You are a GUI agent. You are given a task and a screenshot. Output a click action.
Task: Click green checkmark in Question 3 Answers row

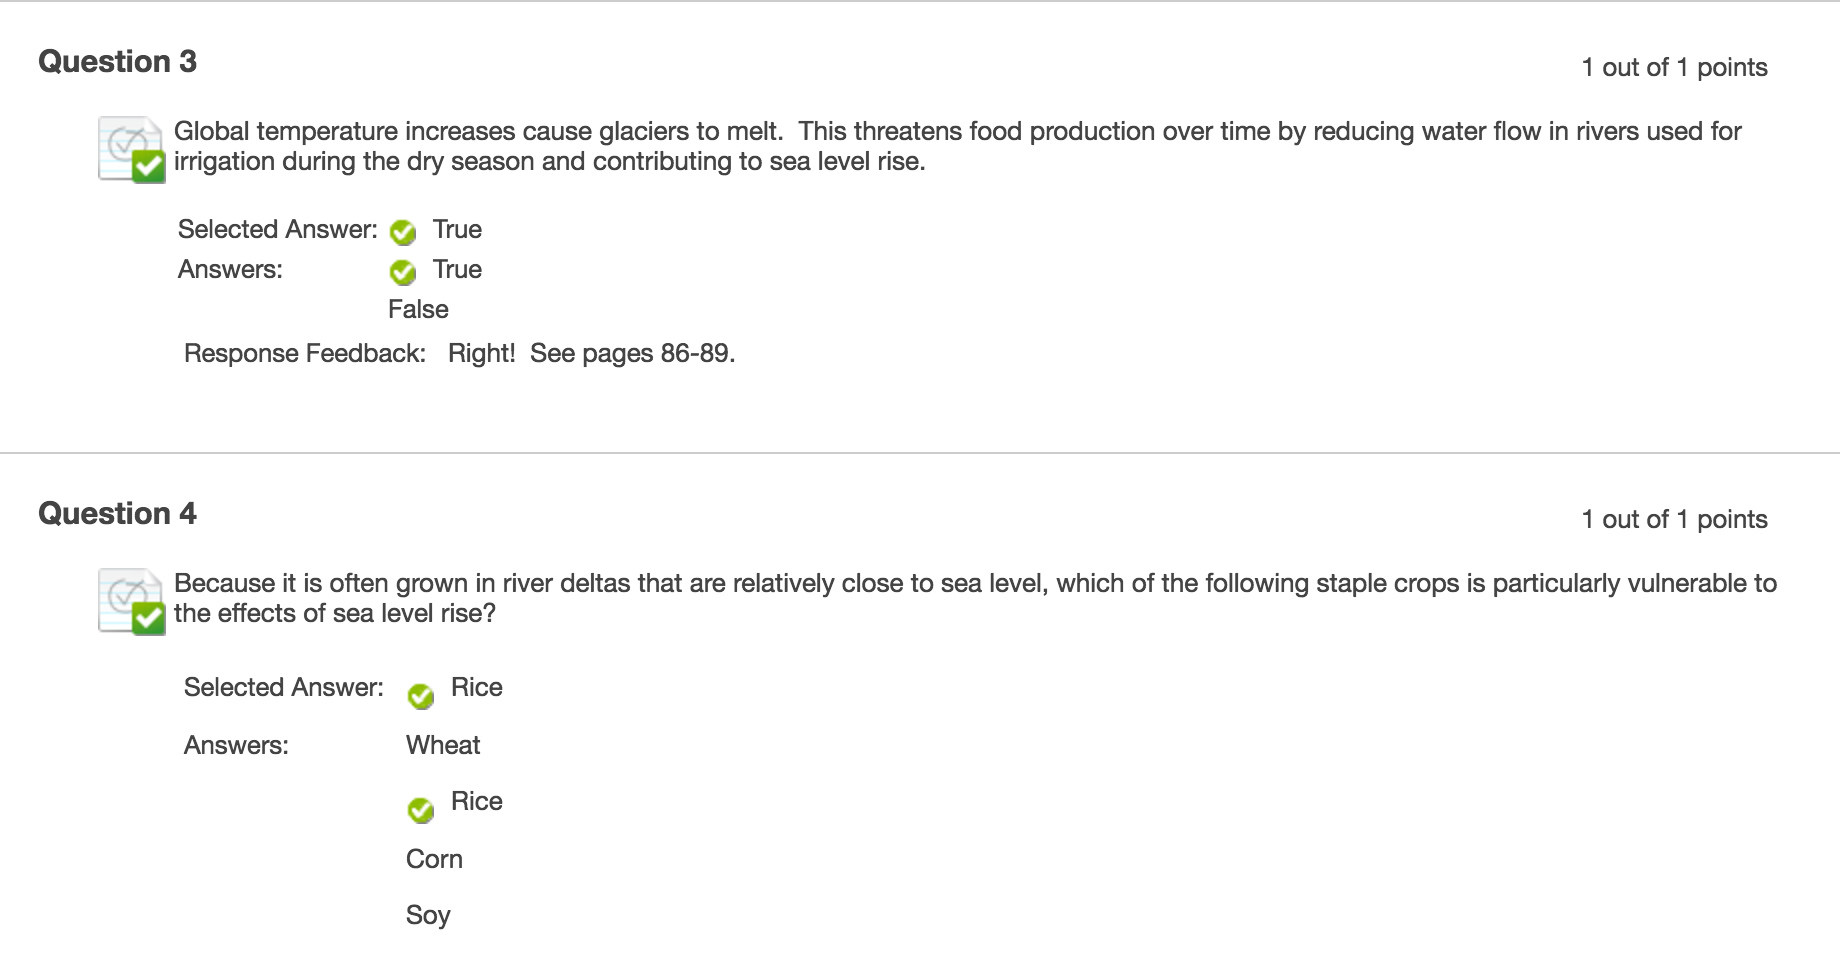[403, 272]
